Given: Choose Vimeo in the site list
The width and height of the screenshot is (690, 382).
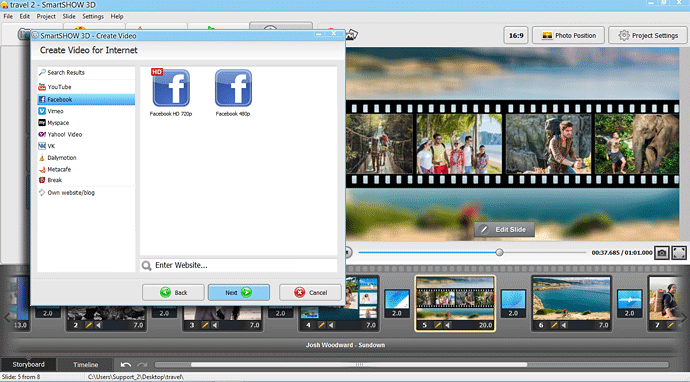Looking at the screenshot, I should point(86,111).
